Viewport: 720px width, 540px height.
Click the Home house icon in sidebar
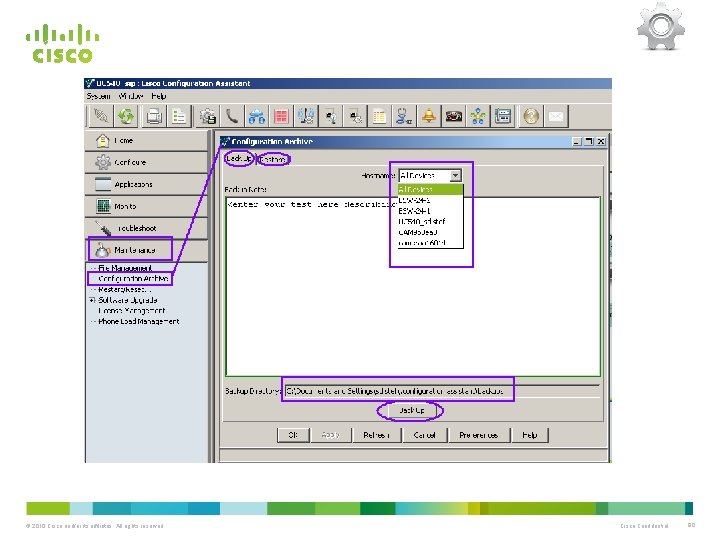tap(102, 140)
